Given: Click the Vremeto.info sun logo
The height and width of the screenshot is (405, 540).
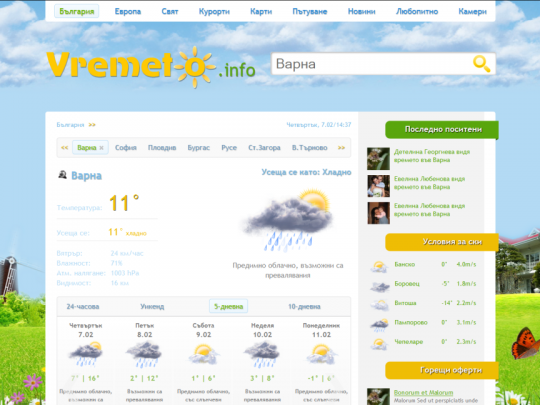Looking at the screenshot, I should pyautogui.click(x=150, y=67).
